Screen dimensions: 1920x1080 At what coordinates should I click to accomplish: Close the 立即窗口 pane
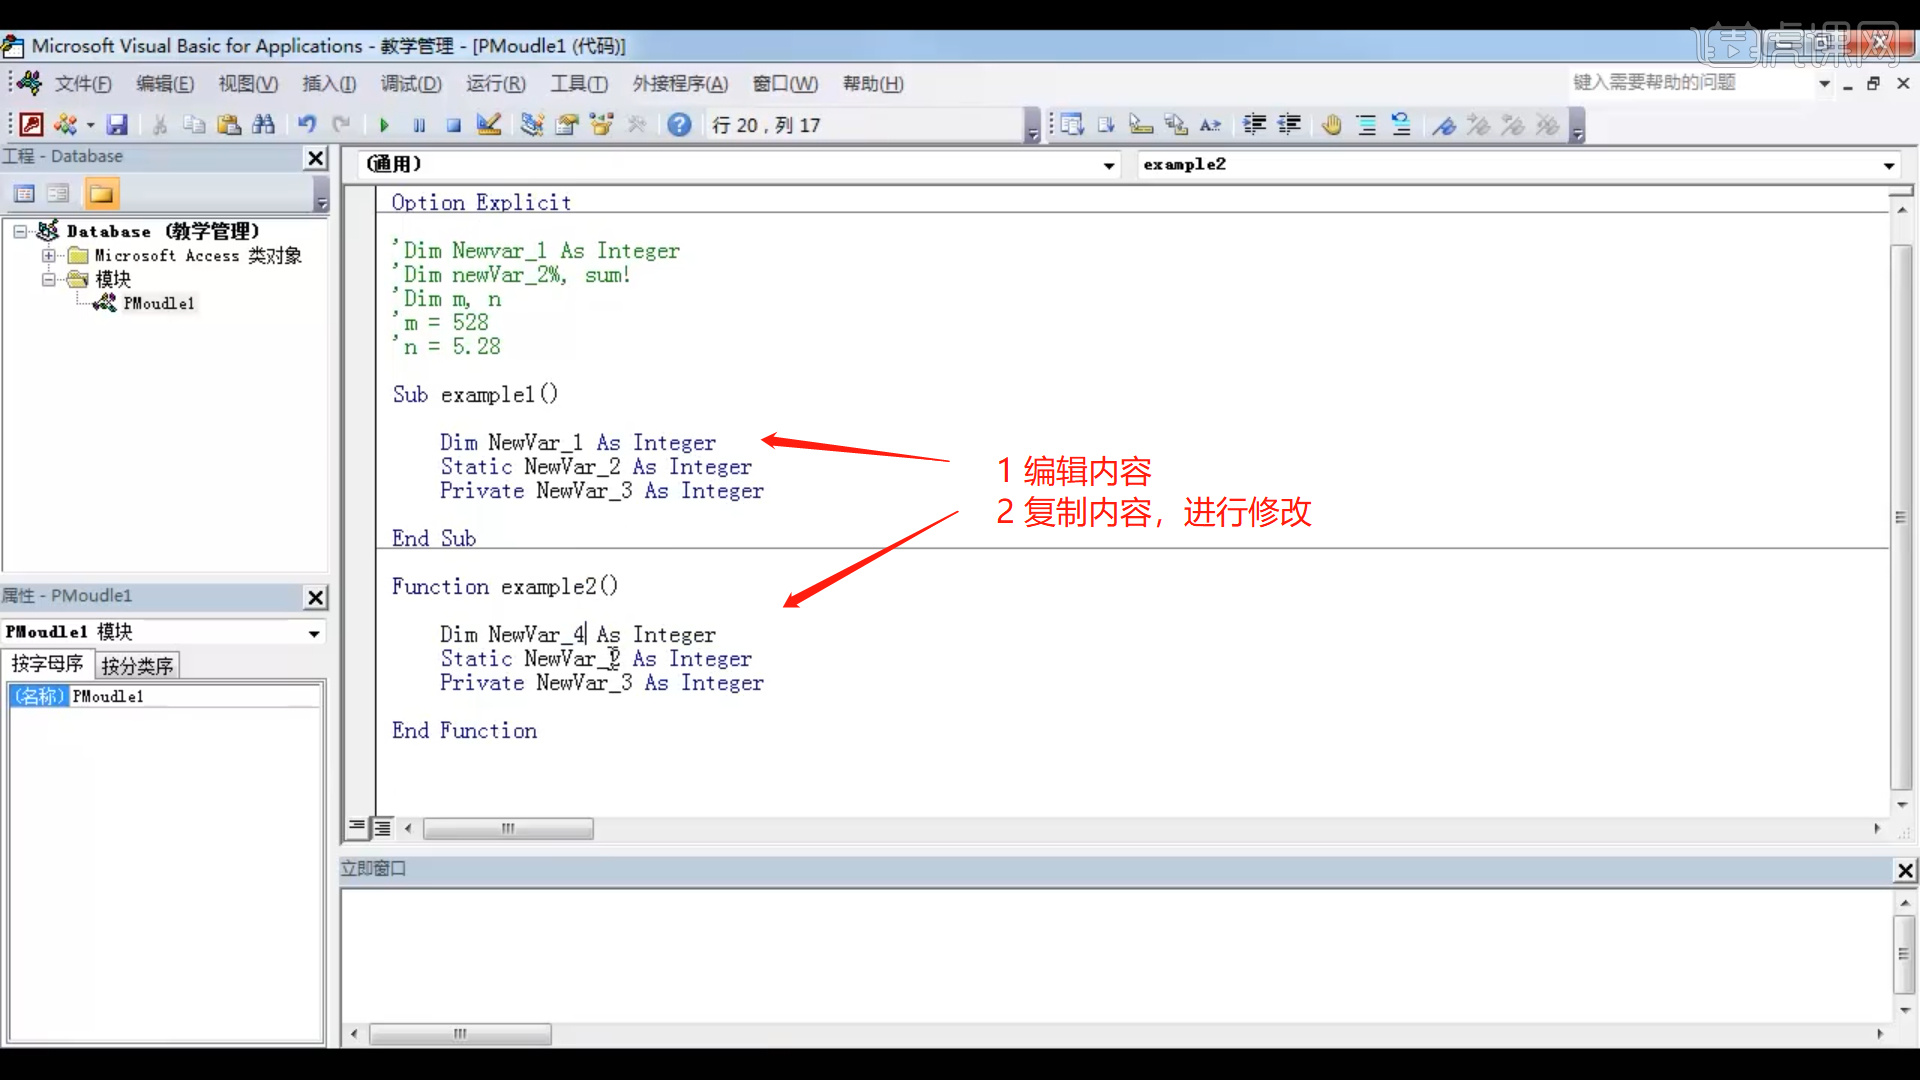[x=1905, y=871]
